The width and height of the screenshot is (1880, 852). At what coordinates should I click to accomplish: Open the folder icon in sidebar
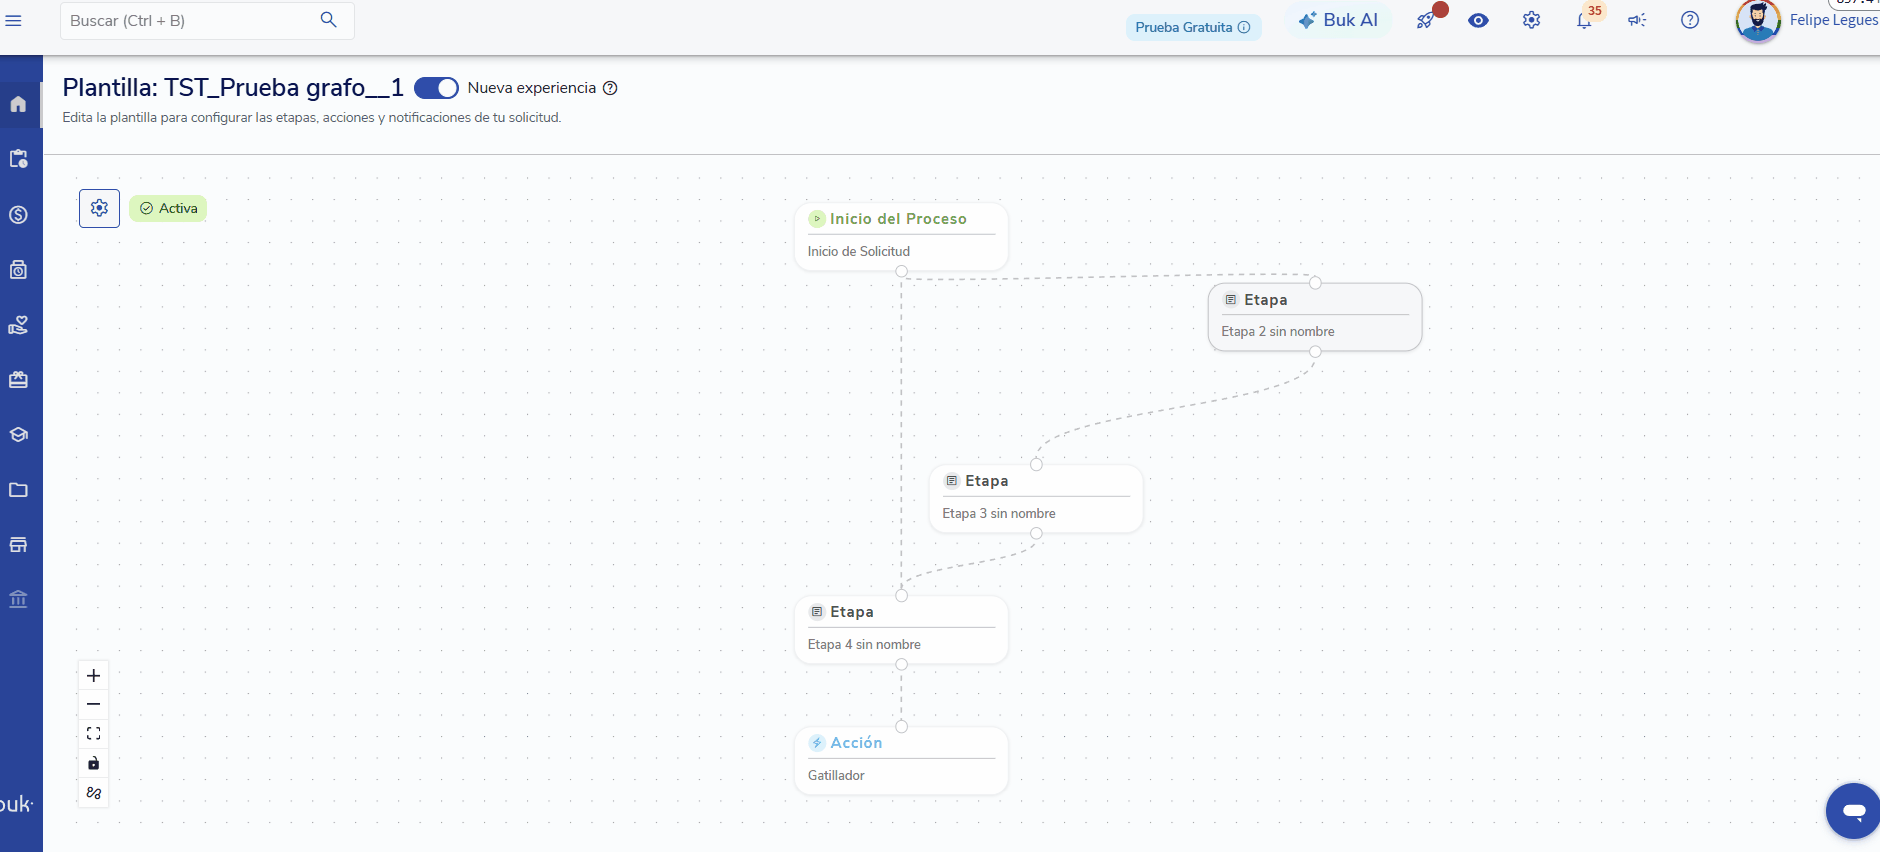[x=18, y=490]
